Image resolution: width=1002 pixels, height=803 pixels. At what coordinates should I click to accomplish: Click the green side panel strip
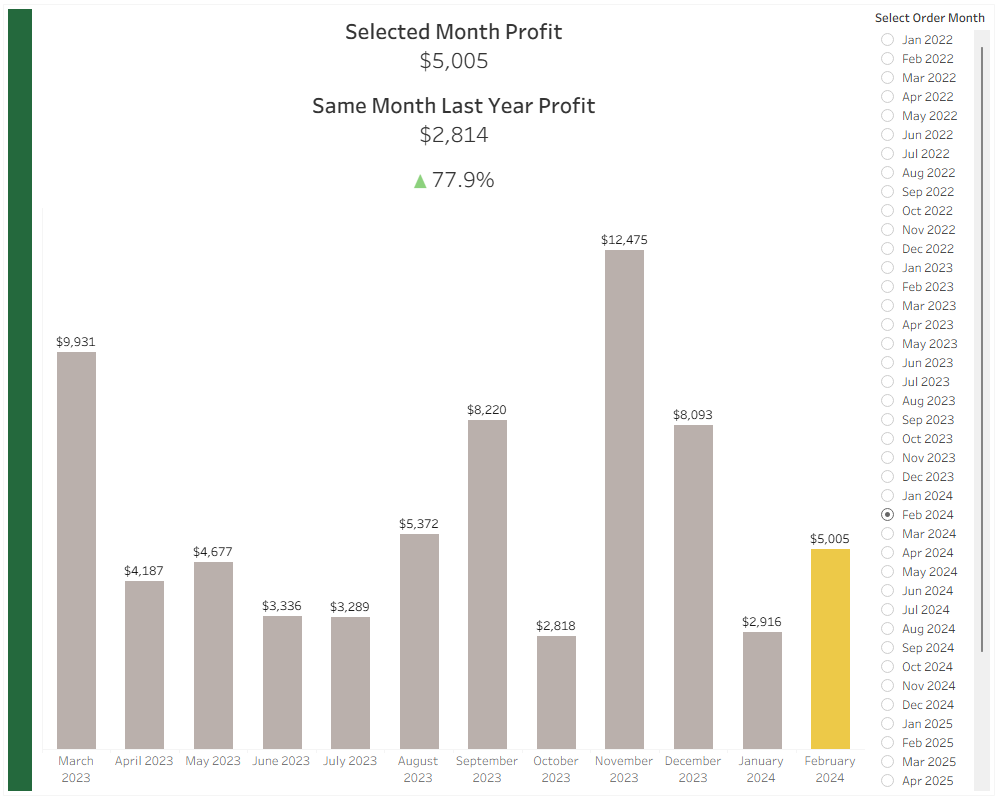pos(20,400)
